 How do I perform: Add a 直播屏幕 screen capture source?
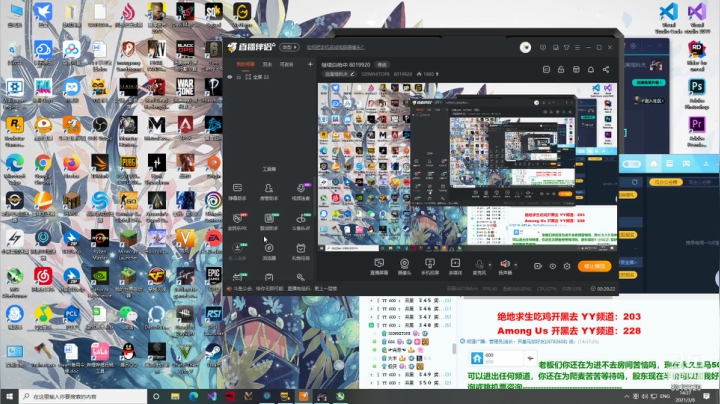(379, 266)
